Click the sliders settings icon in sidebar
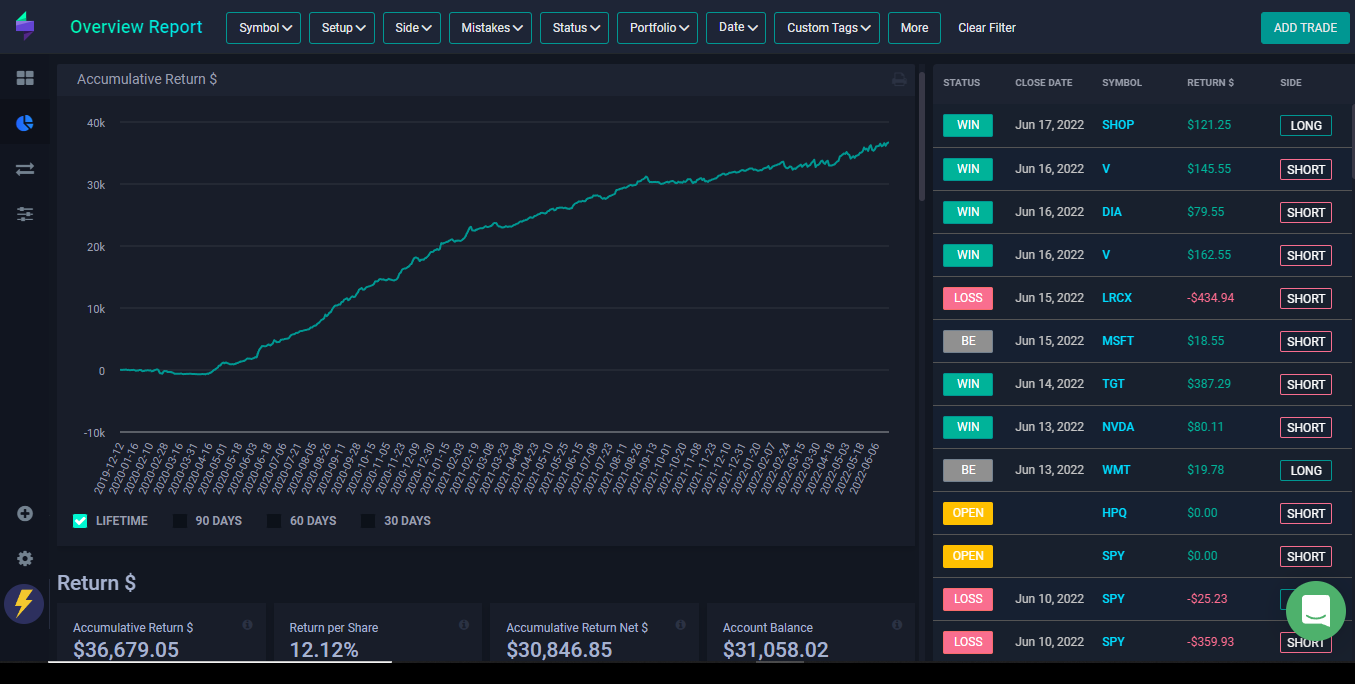Image resolution: width=1355 pixels, height=684 pixels. [25, 214]
